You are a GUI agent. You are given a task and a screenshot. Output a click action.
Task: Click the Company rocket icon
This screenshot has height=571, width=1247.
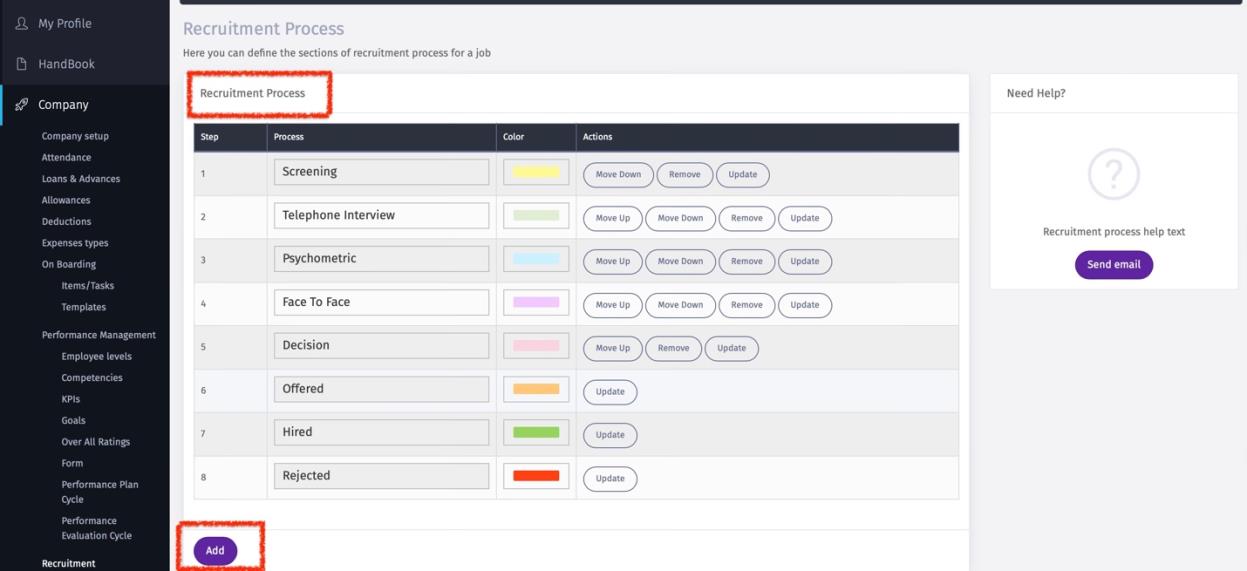tap(21, 104)
